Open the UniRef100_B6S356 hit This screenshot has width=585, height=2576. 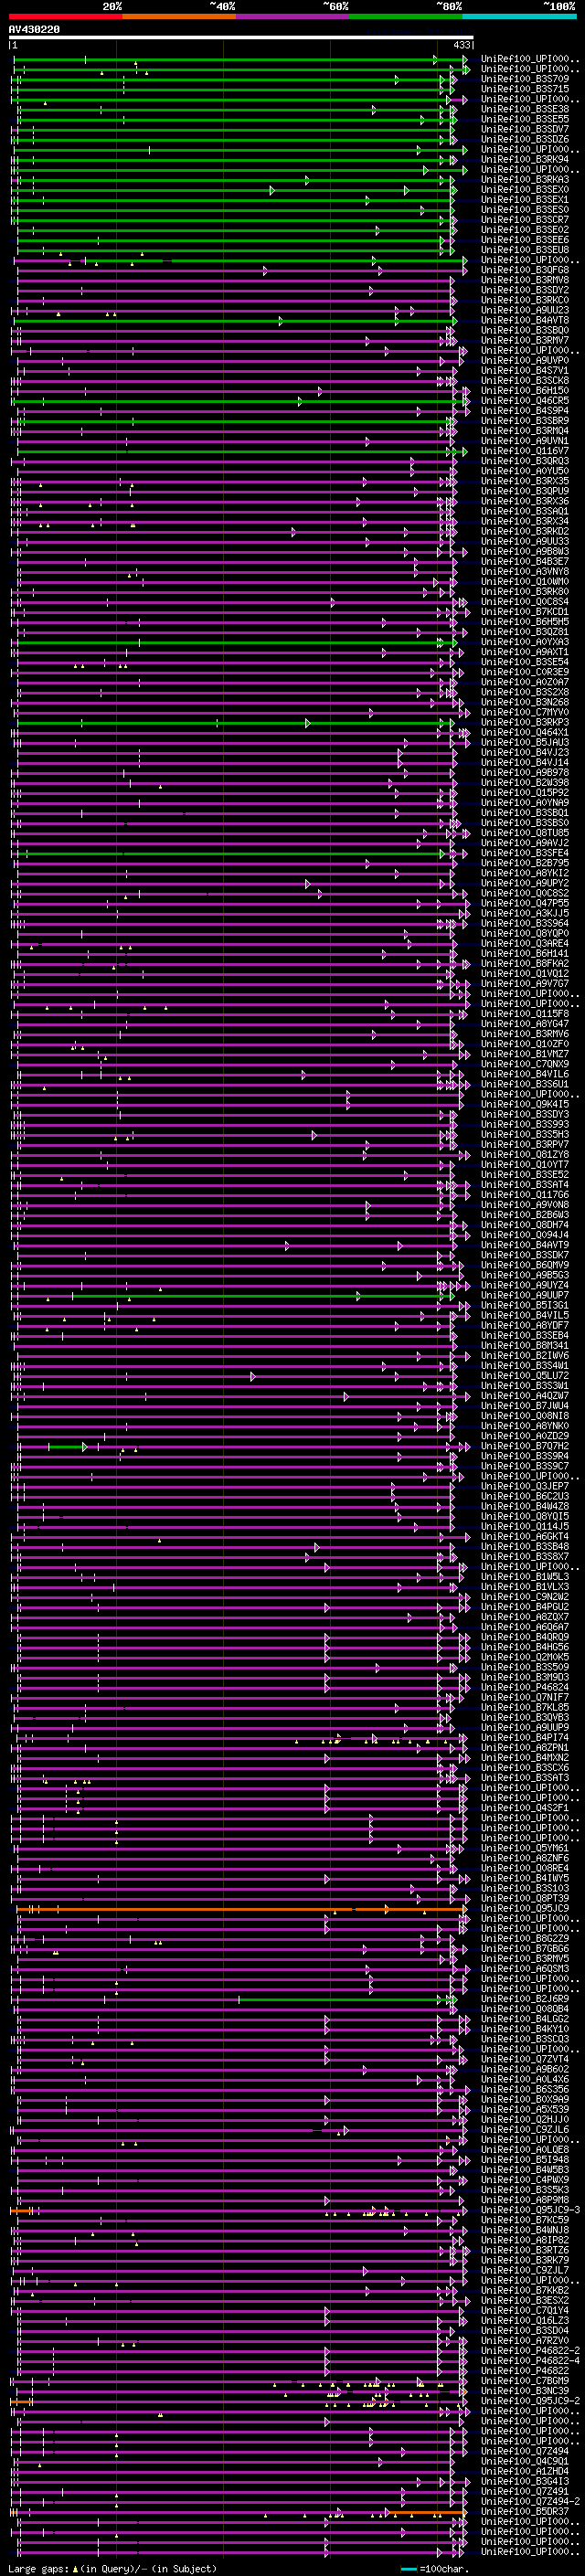[x=525, y=2088]
